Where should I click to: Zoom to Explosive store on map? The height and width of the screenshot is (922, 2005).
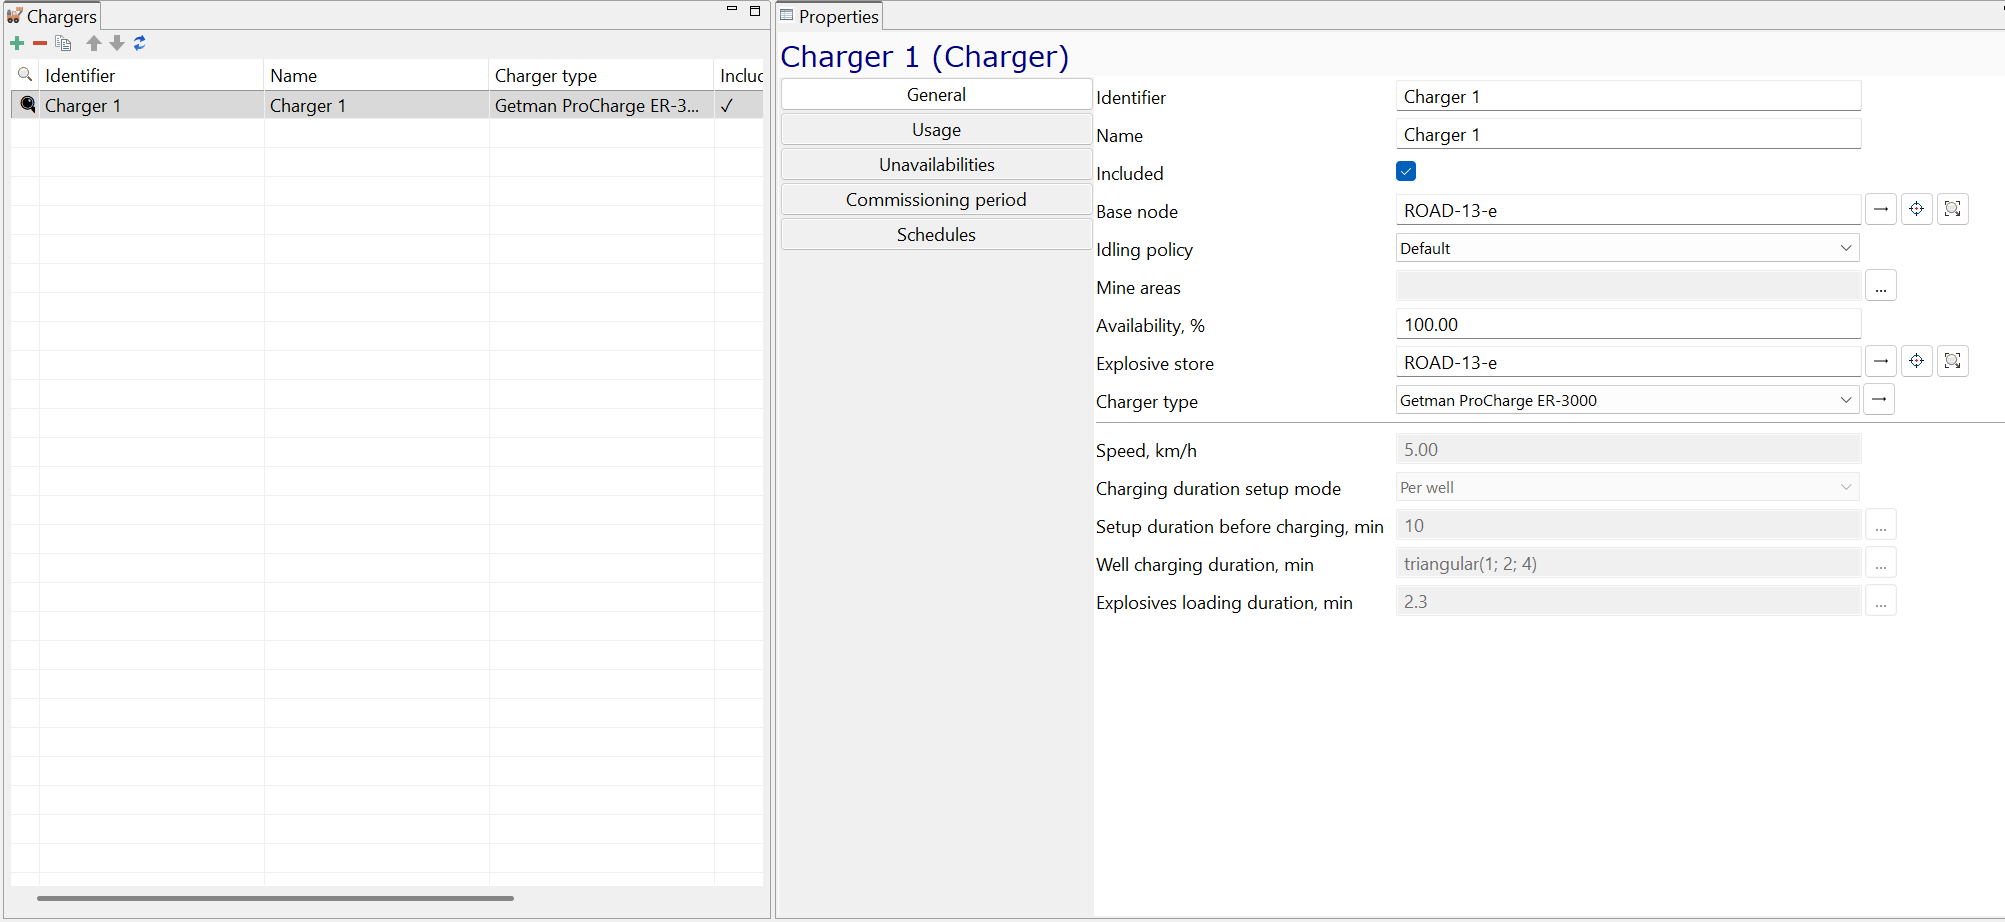pyautogui.click(x=1953, y=361)
